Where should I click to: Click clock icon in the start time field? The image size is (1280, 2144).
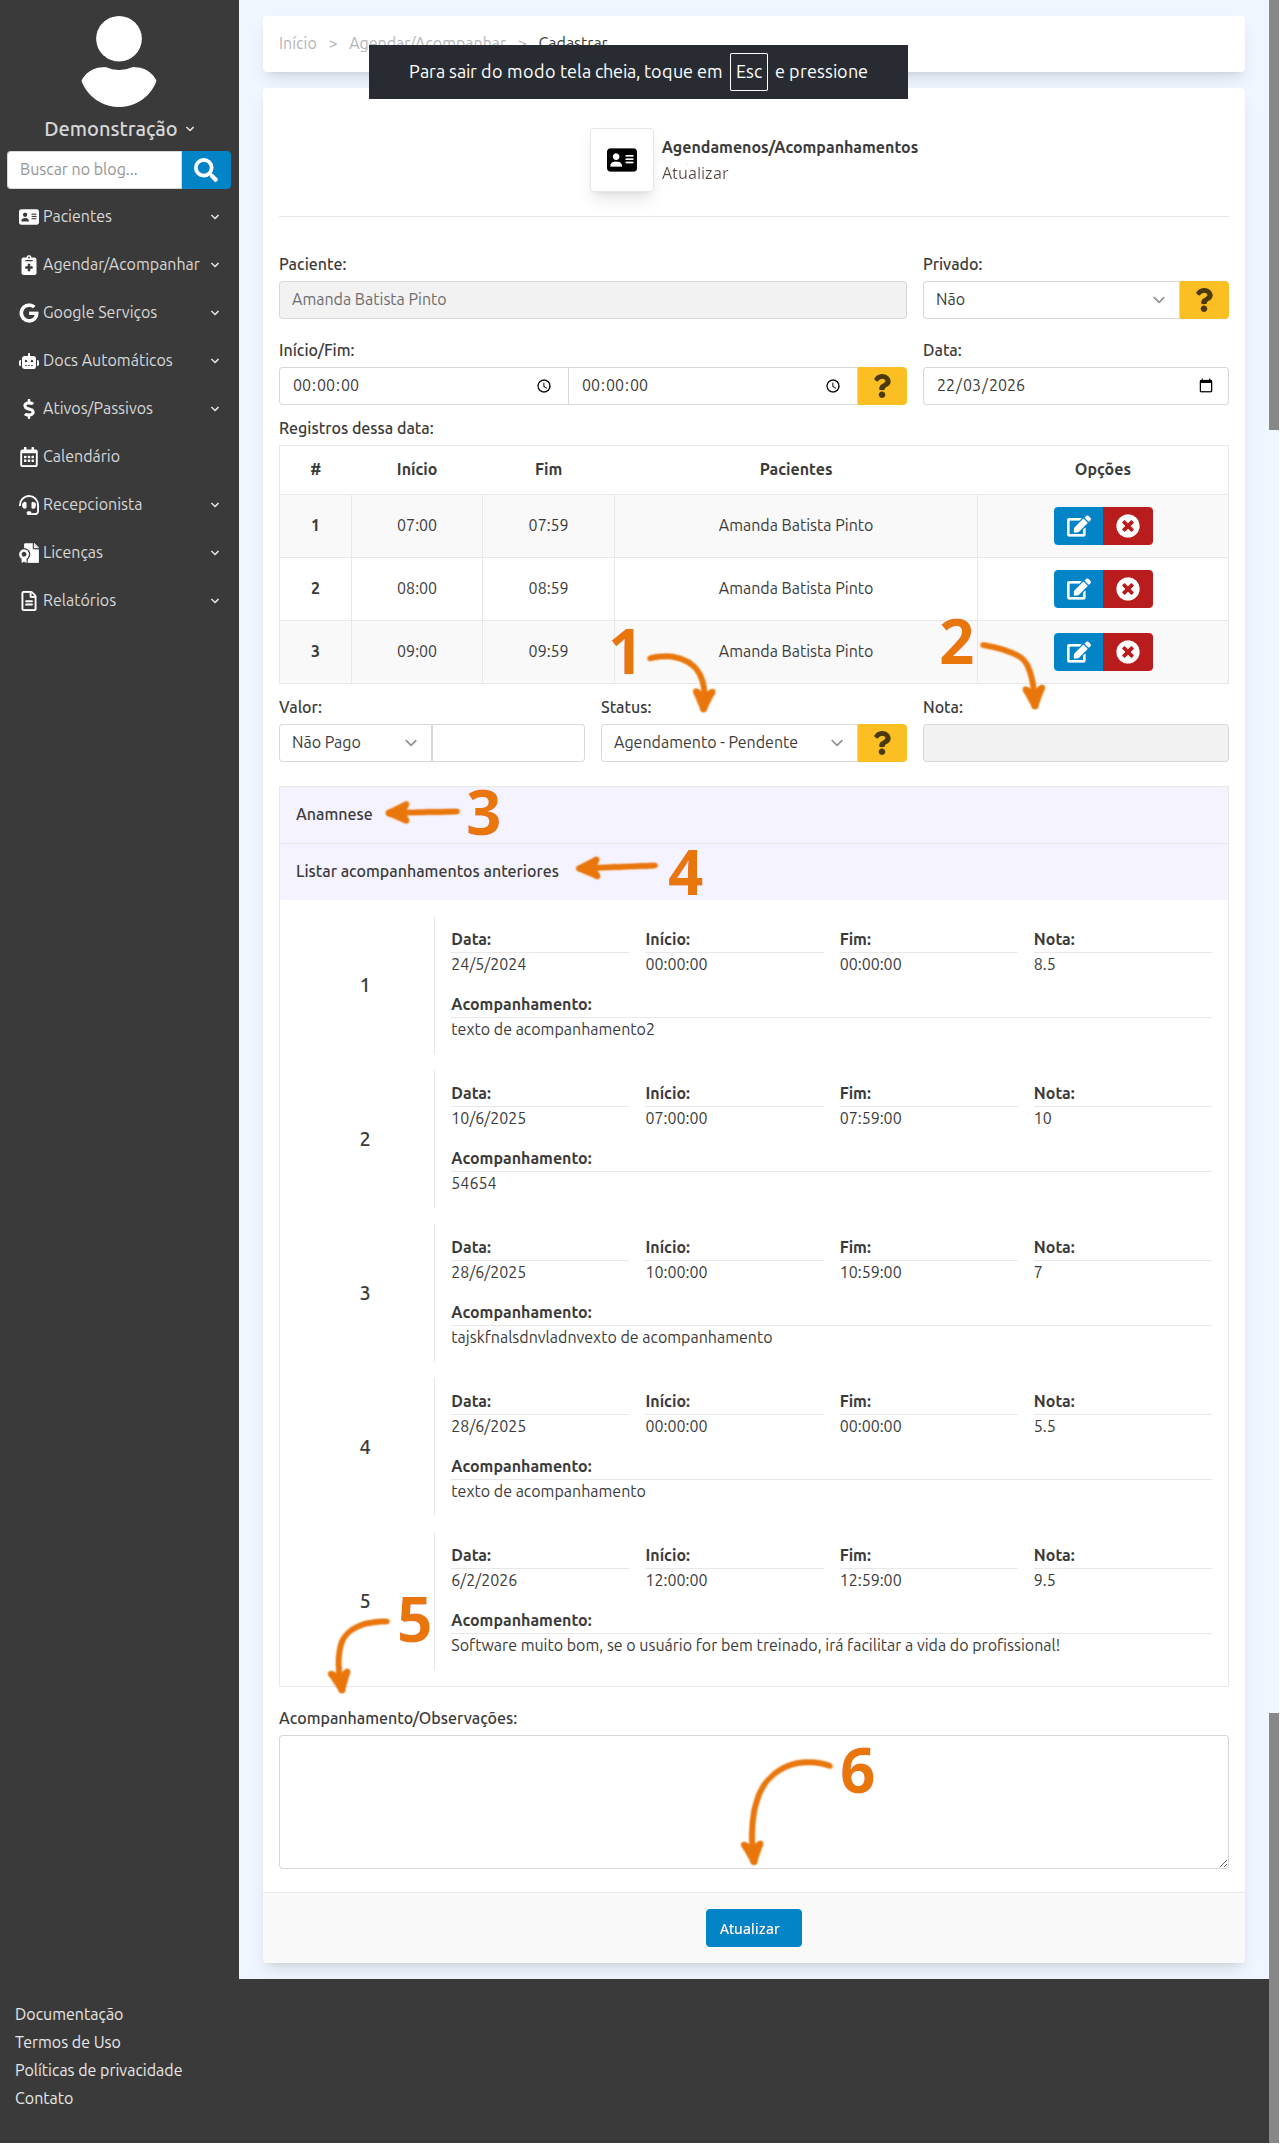544,386
